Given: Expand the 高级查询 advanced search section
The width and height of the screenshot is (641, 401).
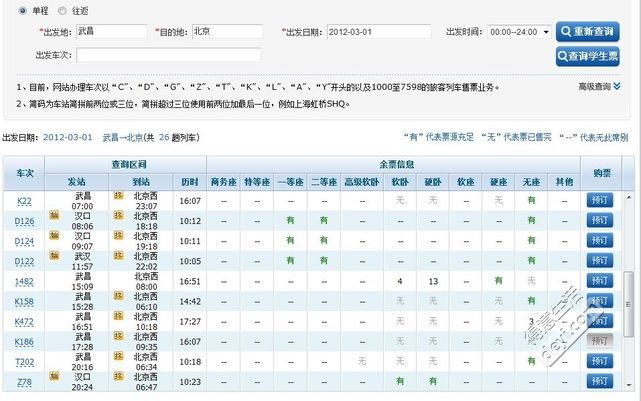Looking at the screenshot, I should (600, 87).
